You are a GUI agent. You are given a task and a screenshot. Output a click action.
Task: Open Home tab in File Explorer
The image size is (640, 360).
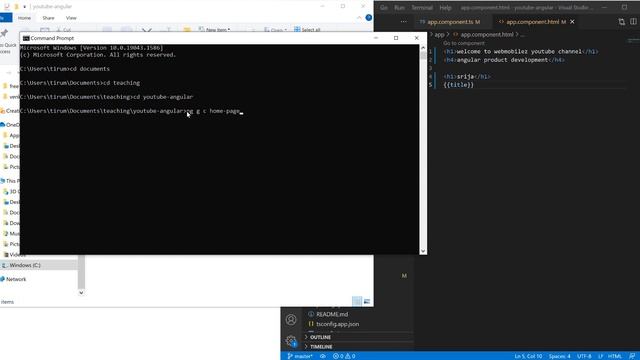(x=24, y=18)
